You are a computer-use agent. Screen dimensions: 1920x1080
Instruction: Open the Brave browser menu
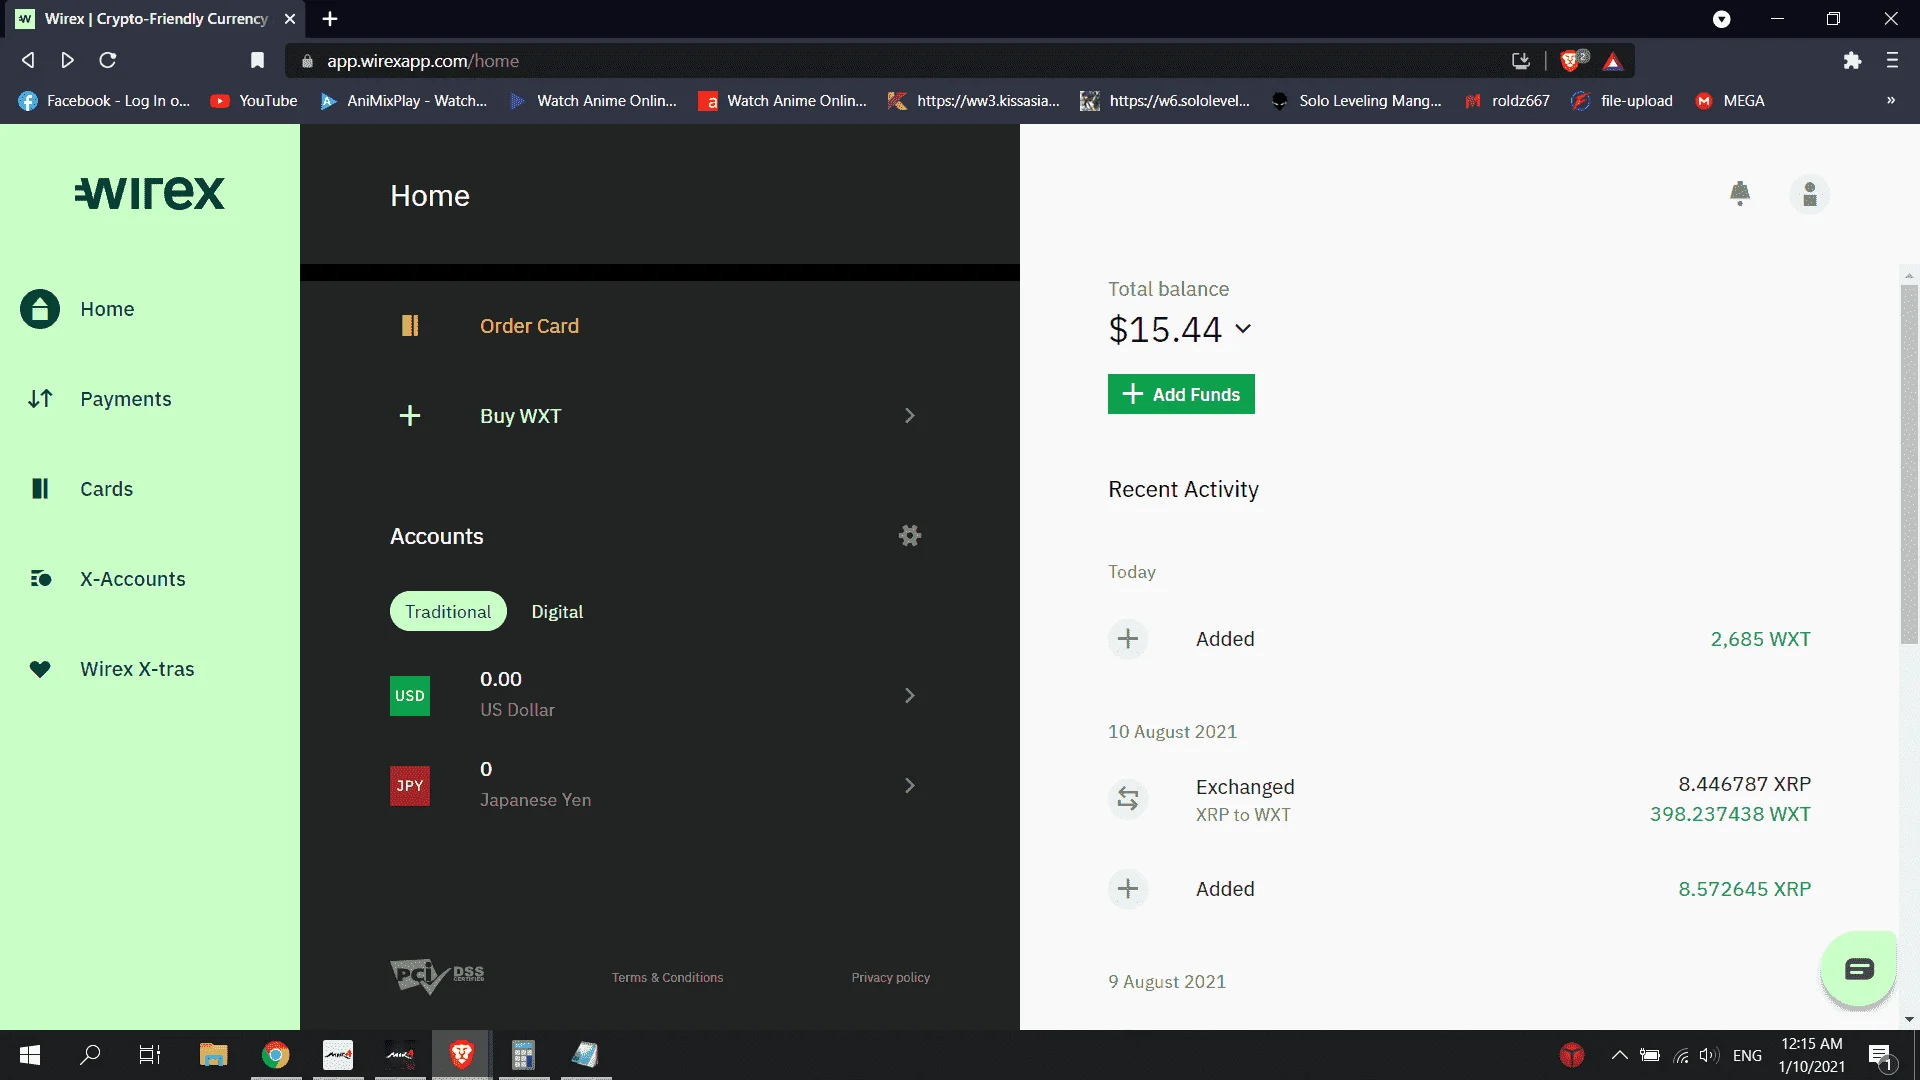[1892, 61]
